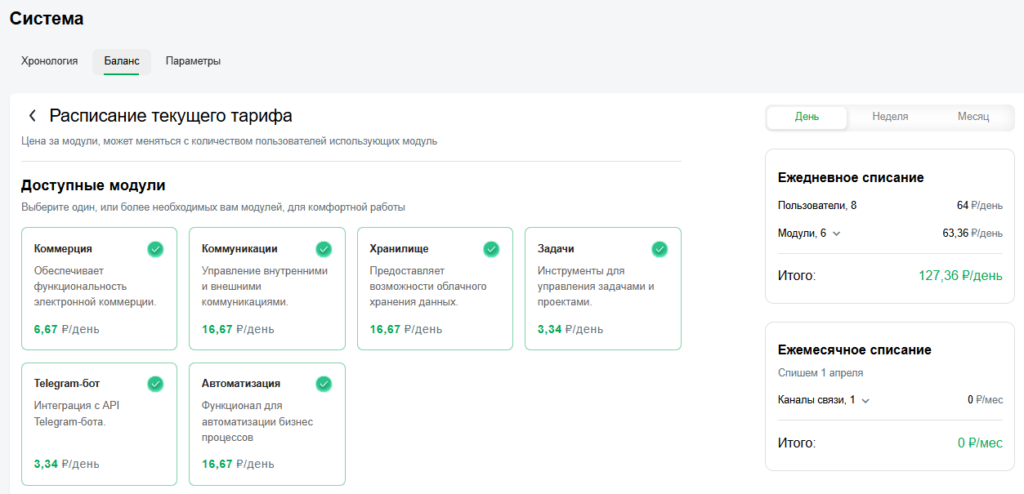Screen dimensions: 1024x494
Task: Open the Коммерция module card title
Action: coord(63,249)
